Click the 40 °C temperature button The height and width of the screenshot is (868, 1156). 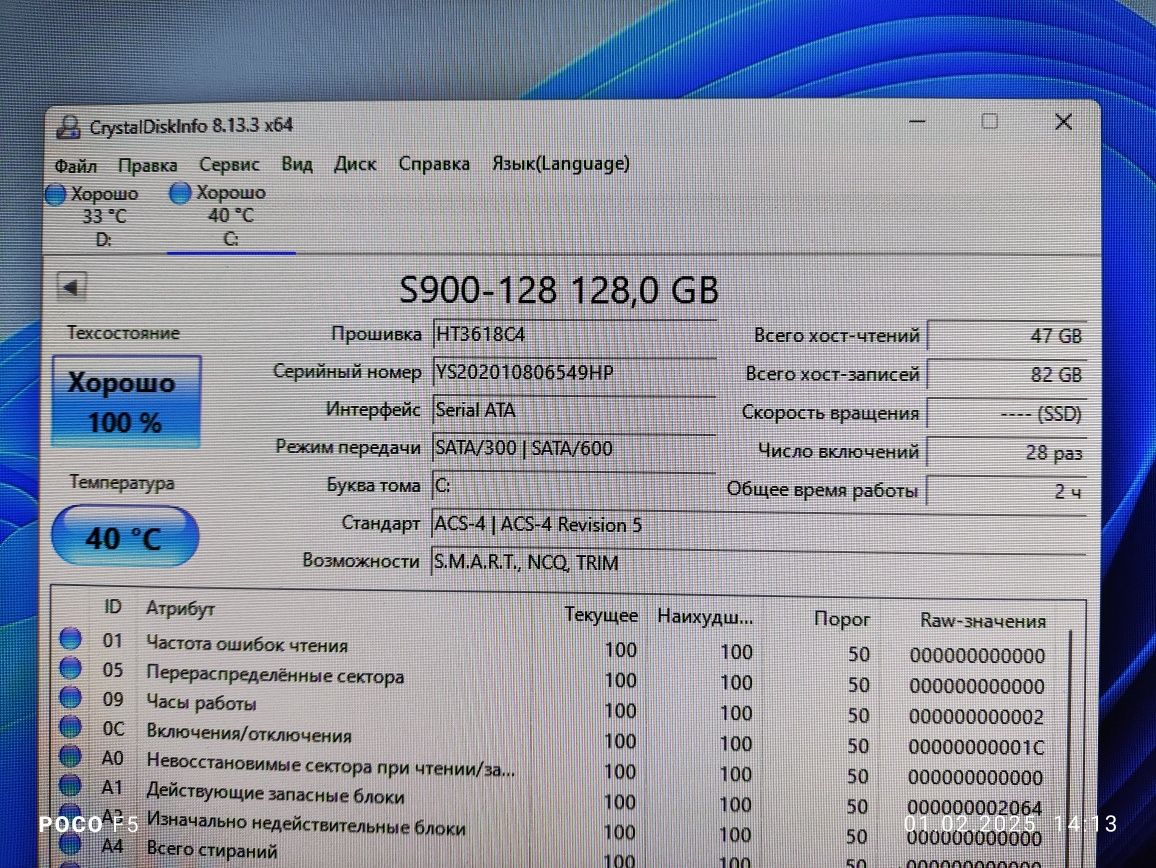[x=125, y=537]
